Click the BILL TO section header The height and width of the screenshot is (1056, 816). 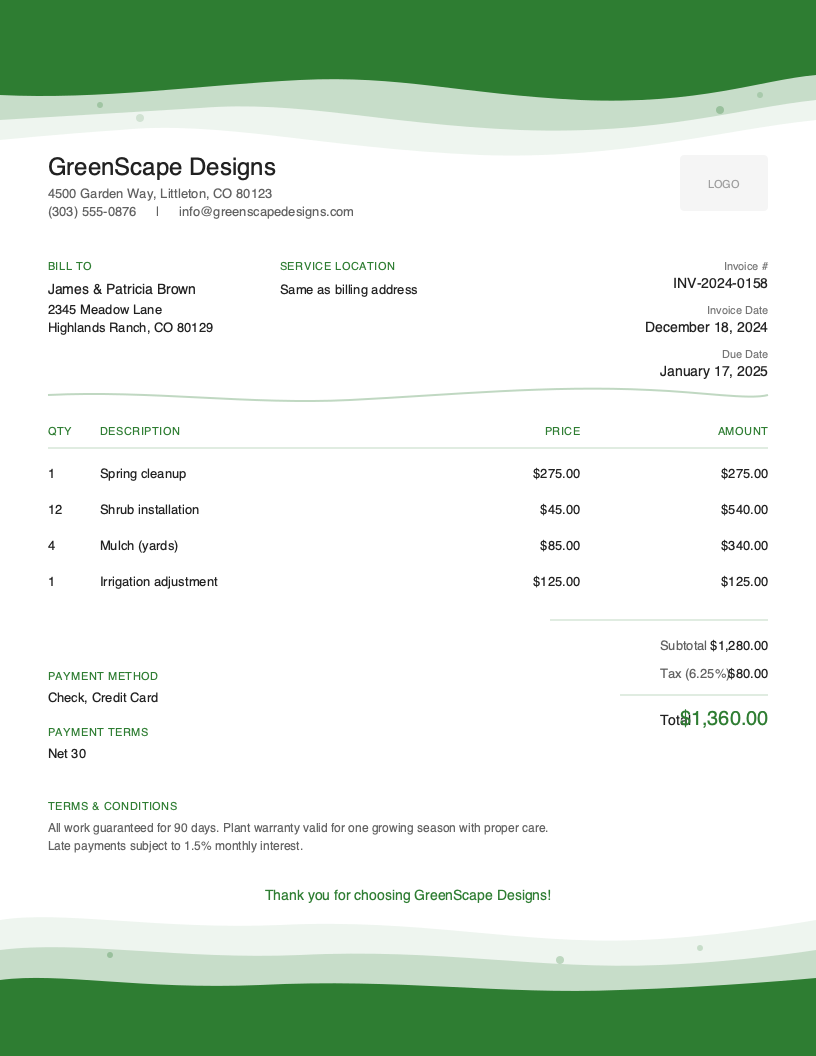click(x=69, y=266)
